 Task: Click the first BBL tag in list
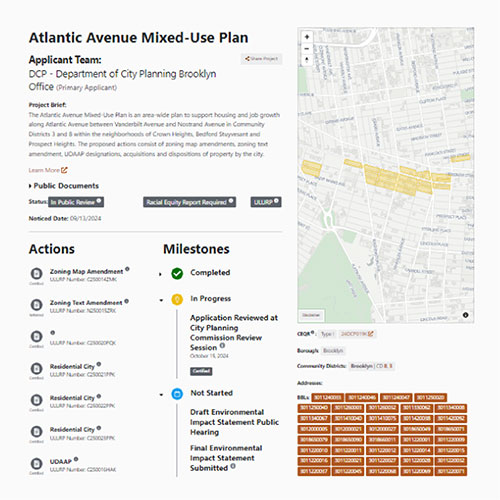pyautogui.click(x=328, y=398)
